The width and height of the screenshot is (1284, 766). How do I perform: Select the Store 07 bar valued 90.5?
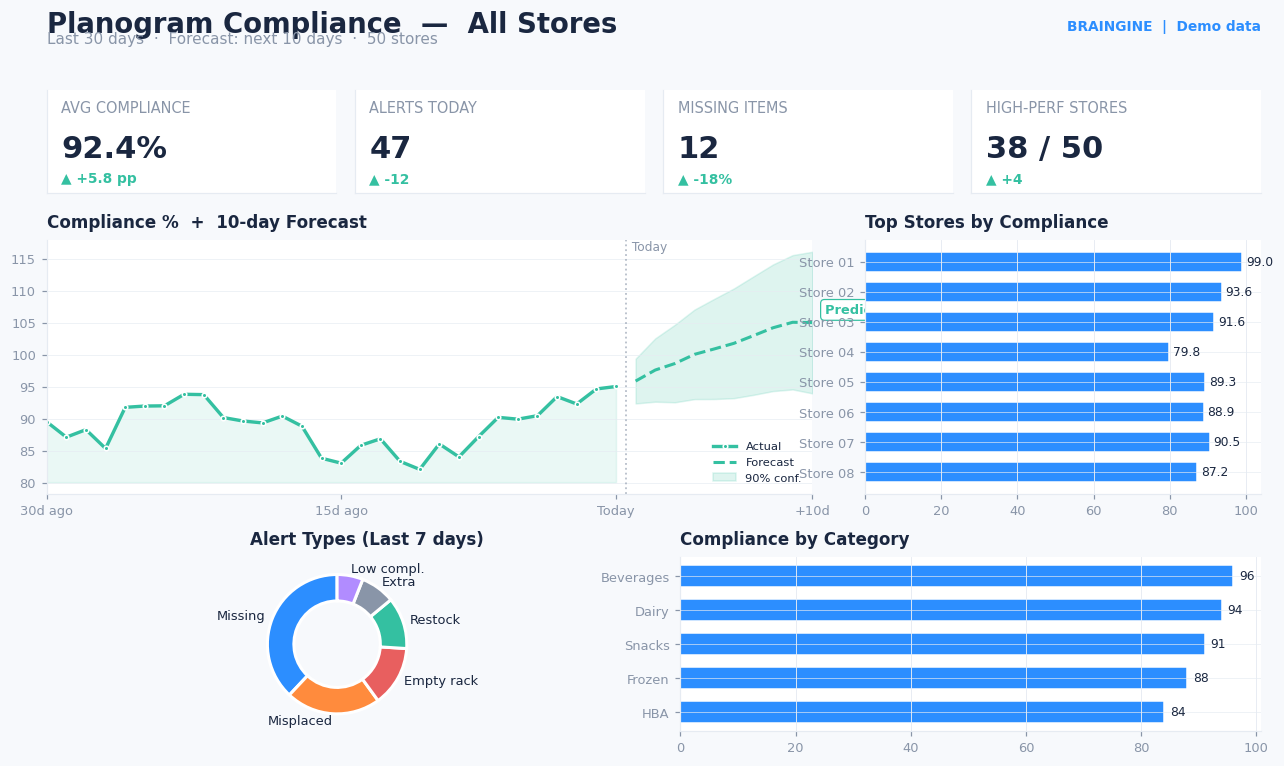[1037, 442]
